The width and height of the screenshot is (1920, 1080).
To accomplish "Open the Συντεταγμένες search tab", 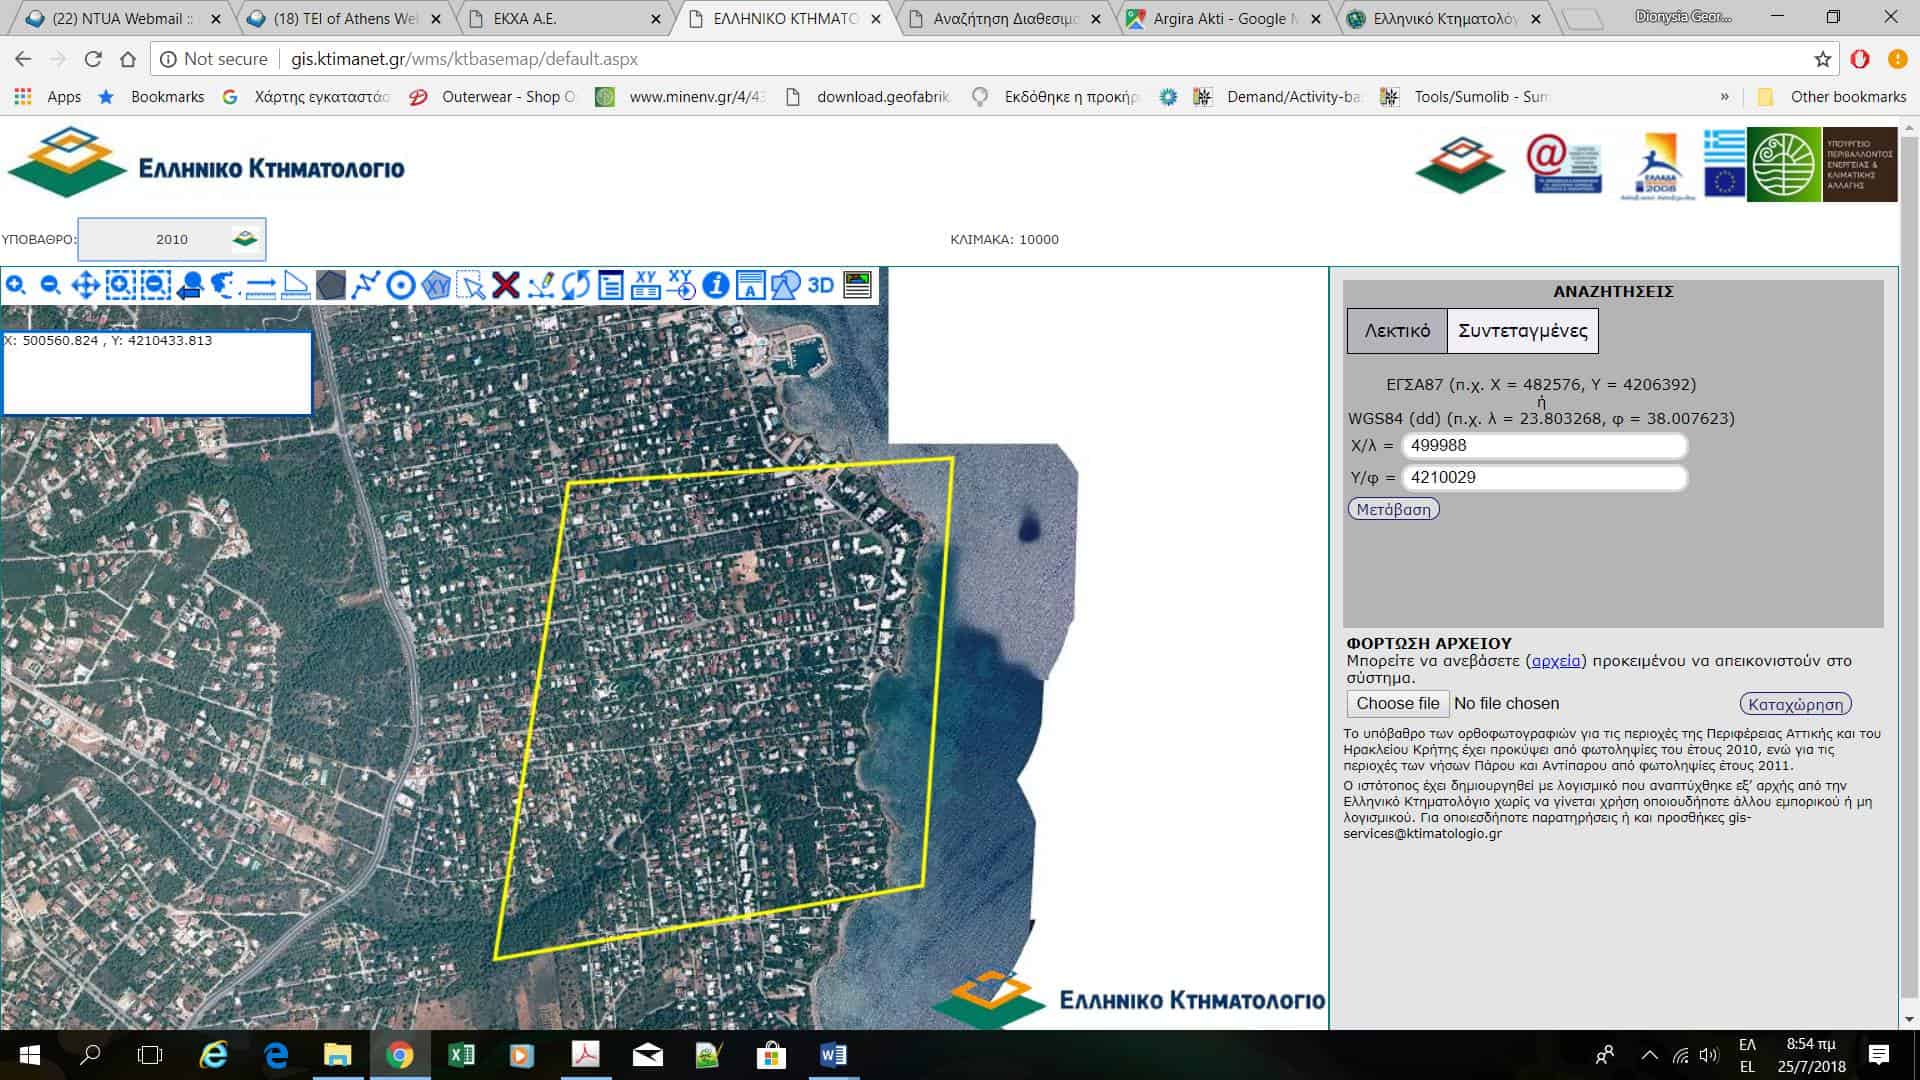I will (x=1522, y=331).
